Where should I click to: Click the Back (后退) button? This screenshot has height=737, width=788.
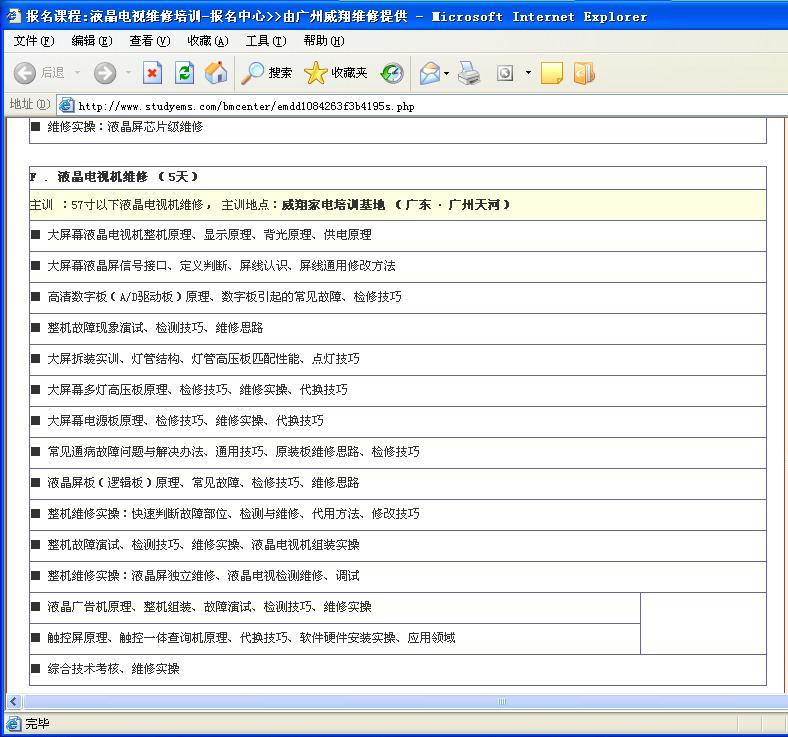point(40,72)
